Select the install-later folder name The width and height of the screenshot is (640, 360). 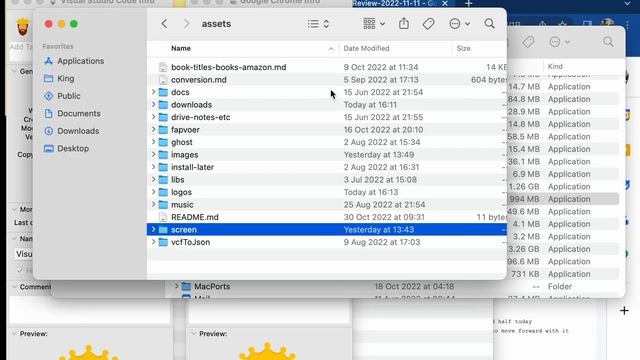[192, 167]
